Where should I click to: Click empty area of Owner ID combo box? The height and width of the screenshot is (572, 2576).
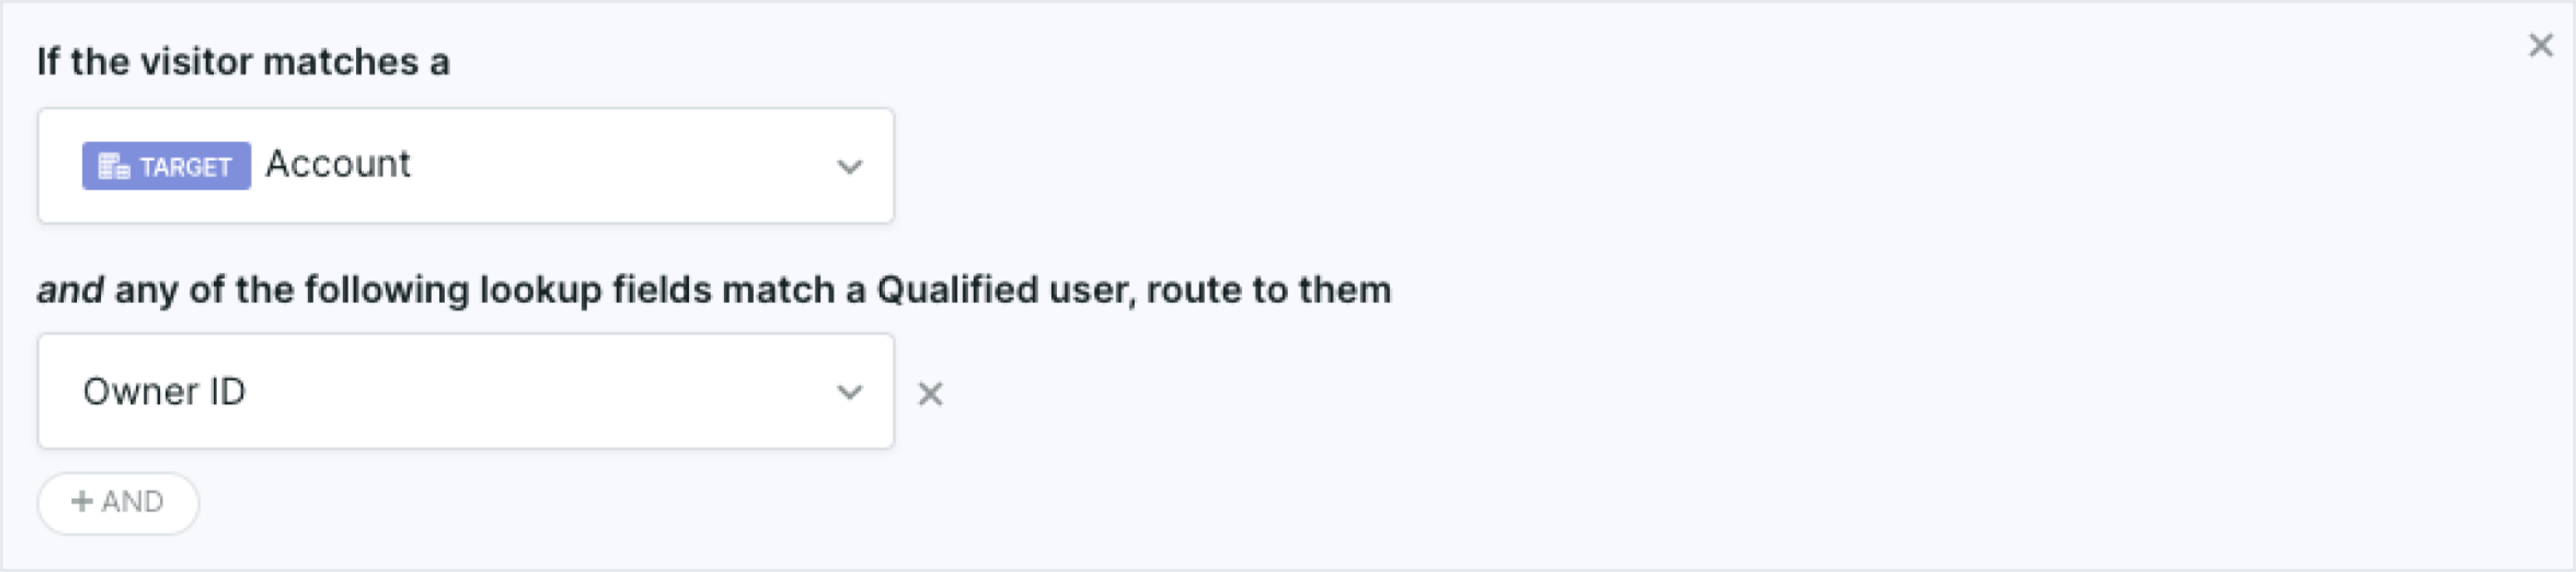pos(540,391)
